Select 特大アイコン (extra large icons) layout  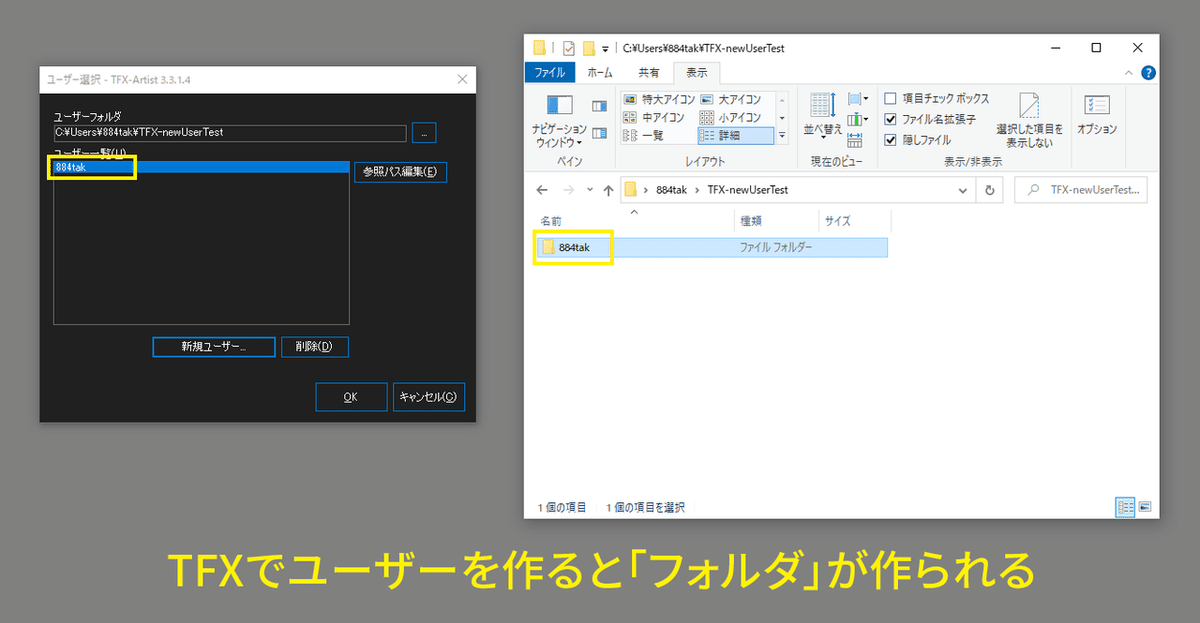pos(658,100)
